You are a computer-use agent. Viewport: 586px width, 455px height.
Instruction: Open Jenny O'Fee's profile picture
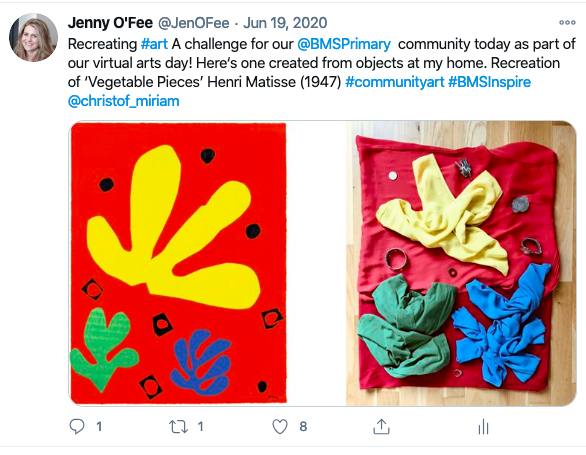33,37
